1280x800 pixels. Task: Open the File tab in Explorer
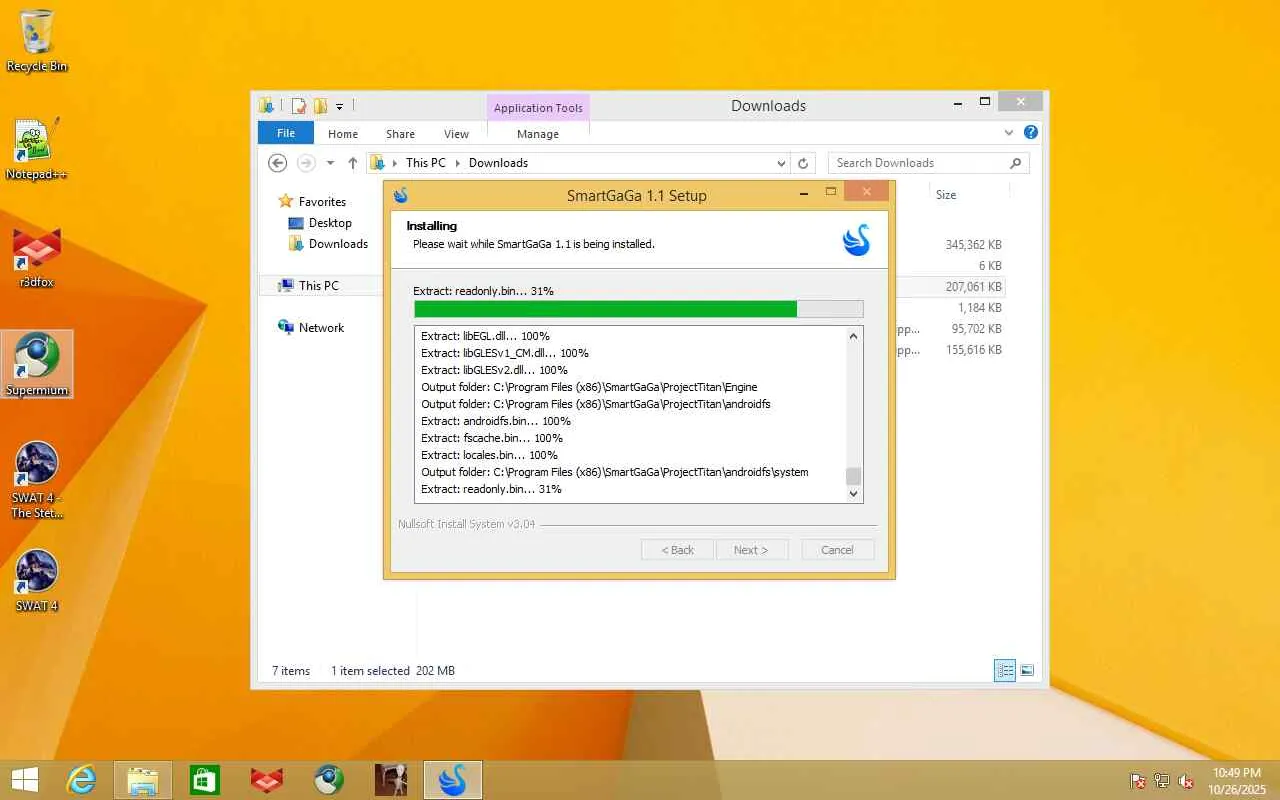(x=286, y=133)
